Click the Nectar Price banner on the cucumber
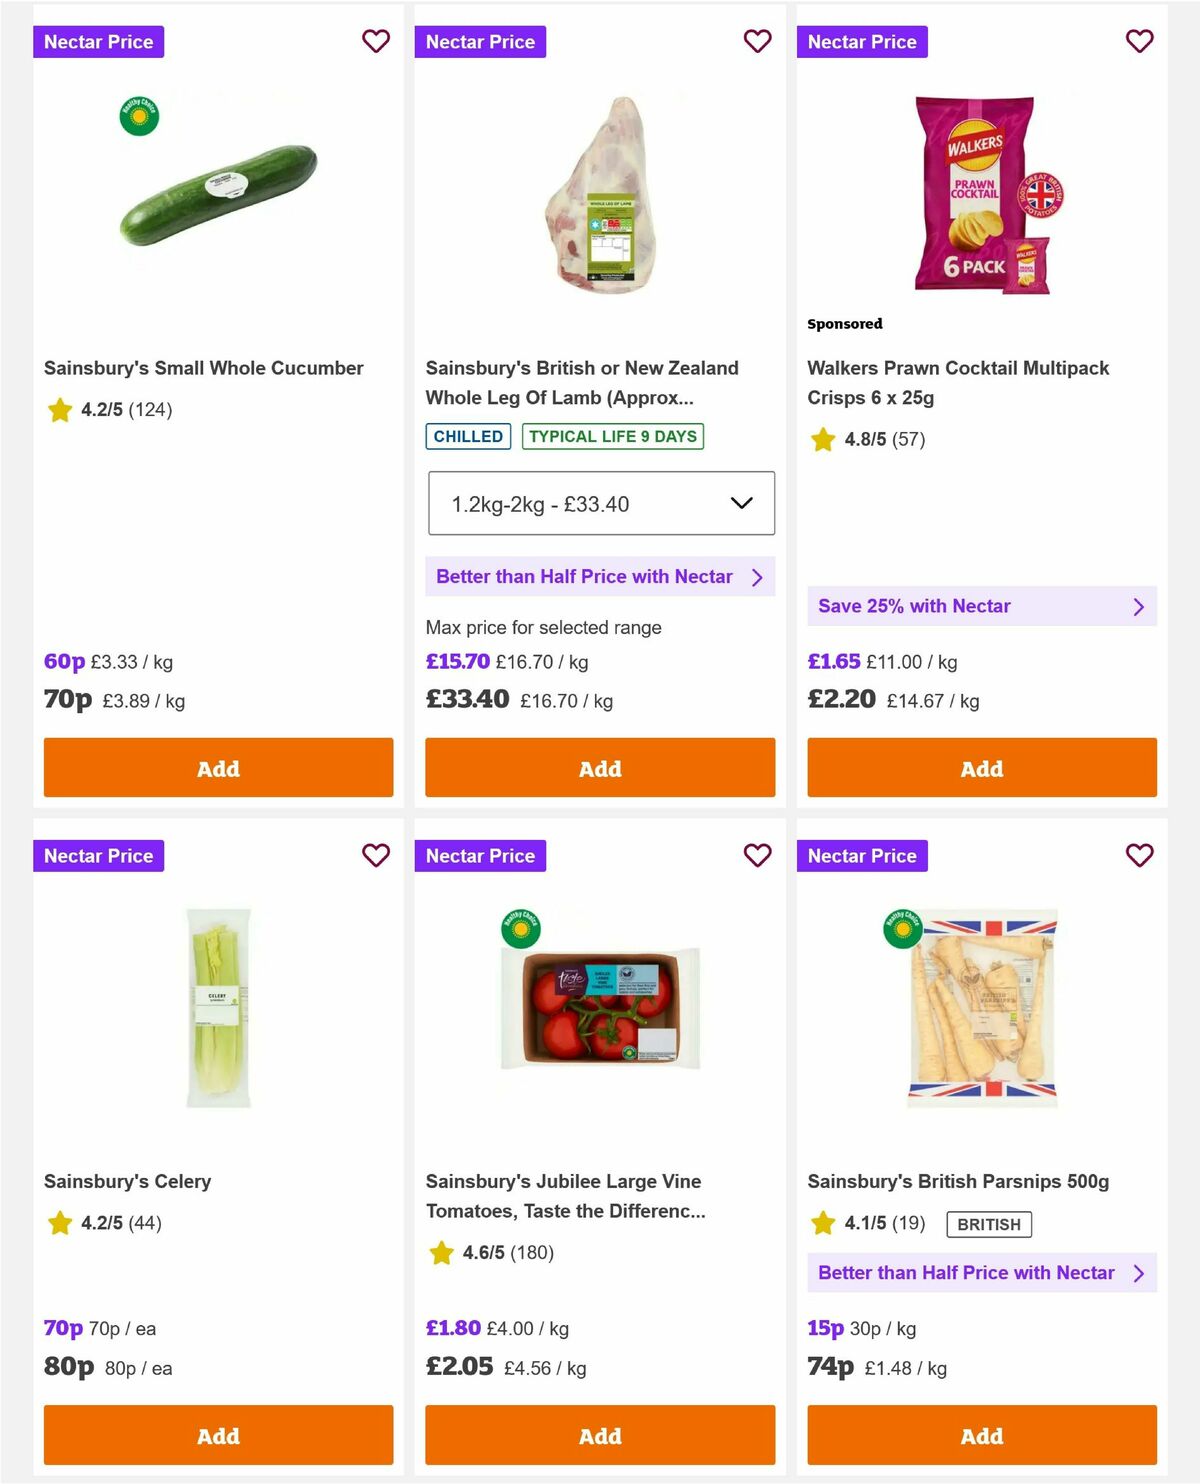The width and height of the screenshot is (1200, 1484). click(98, 41)
